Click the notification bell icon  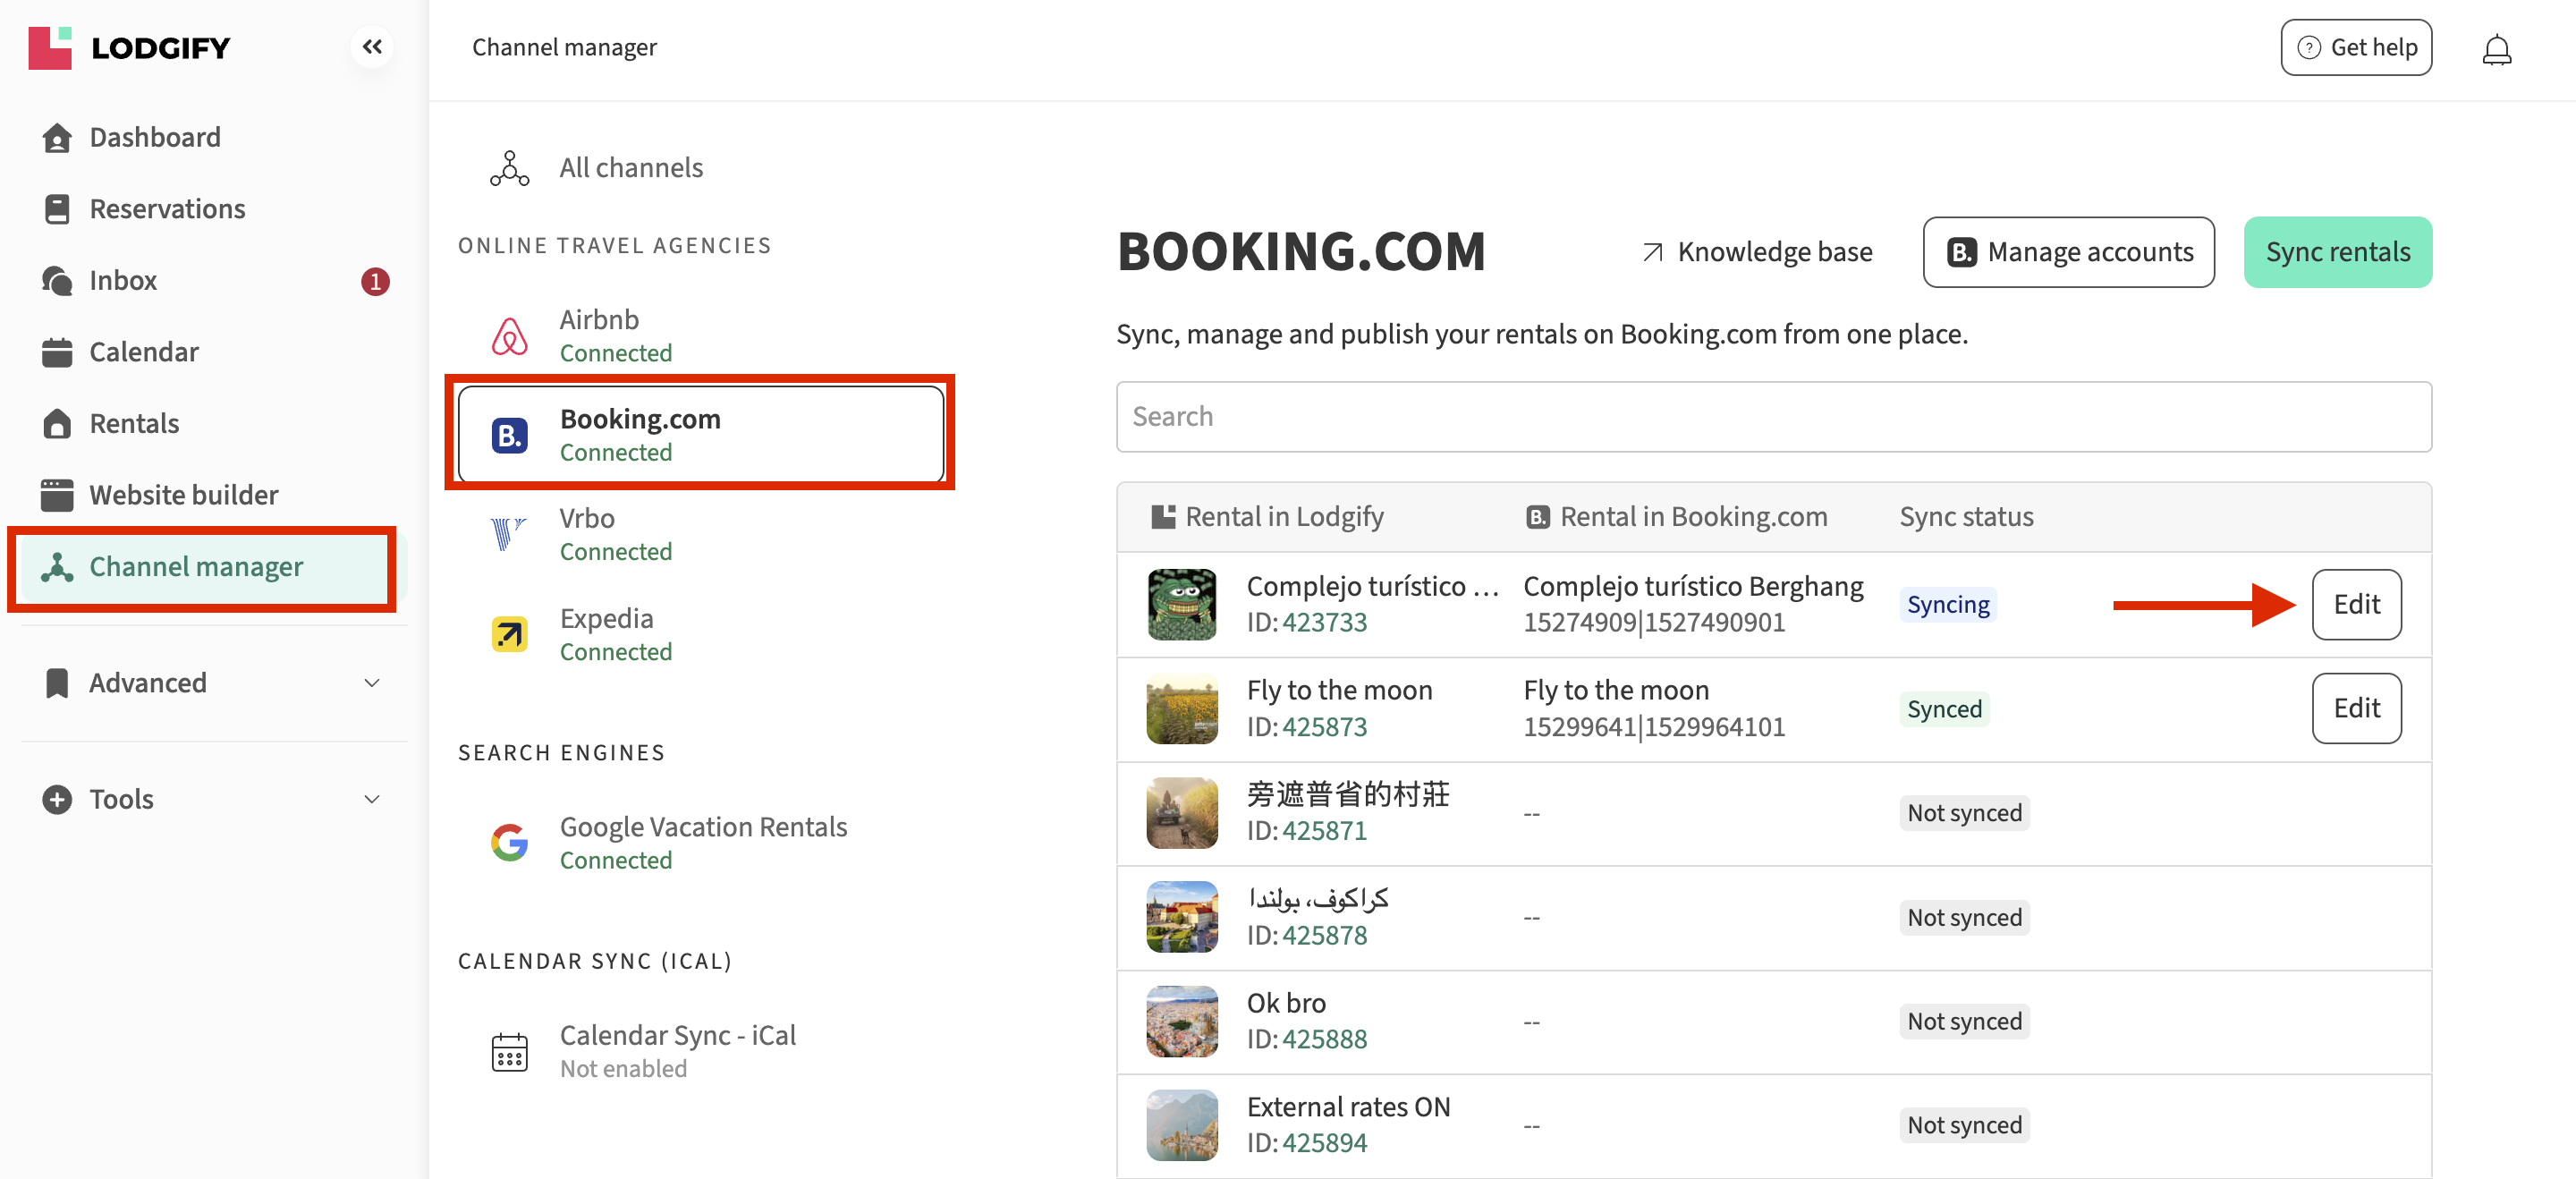click(2496, 49)
